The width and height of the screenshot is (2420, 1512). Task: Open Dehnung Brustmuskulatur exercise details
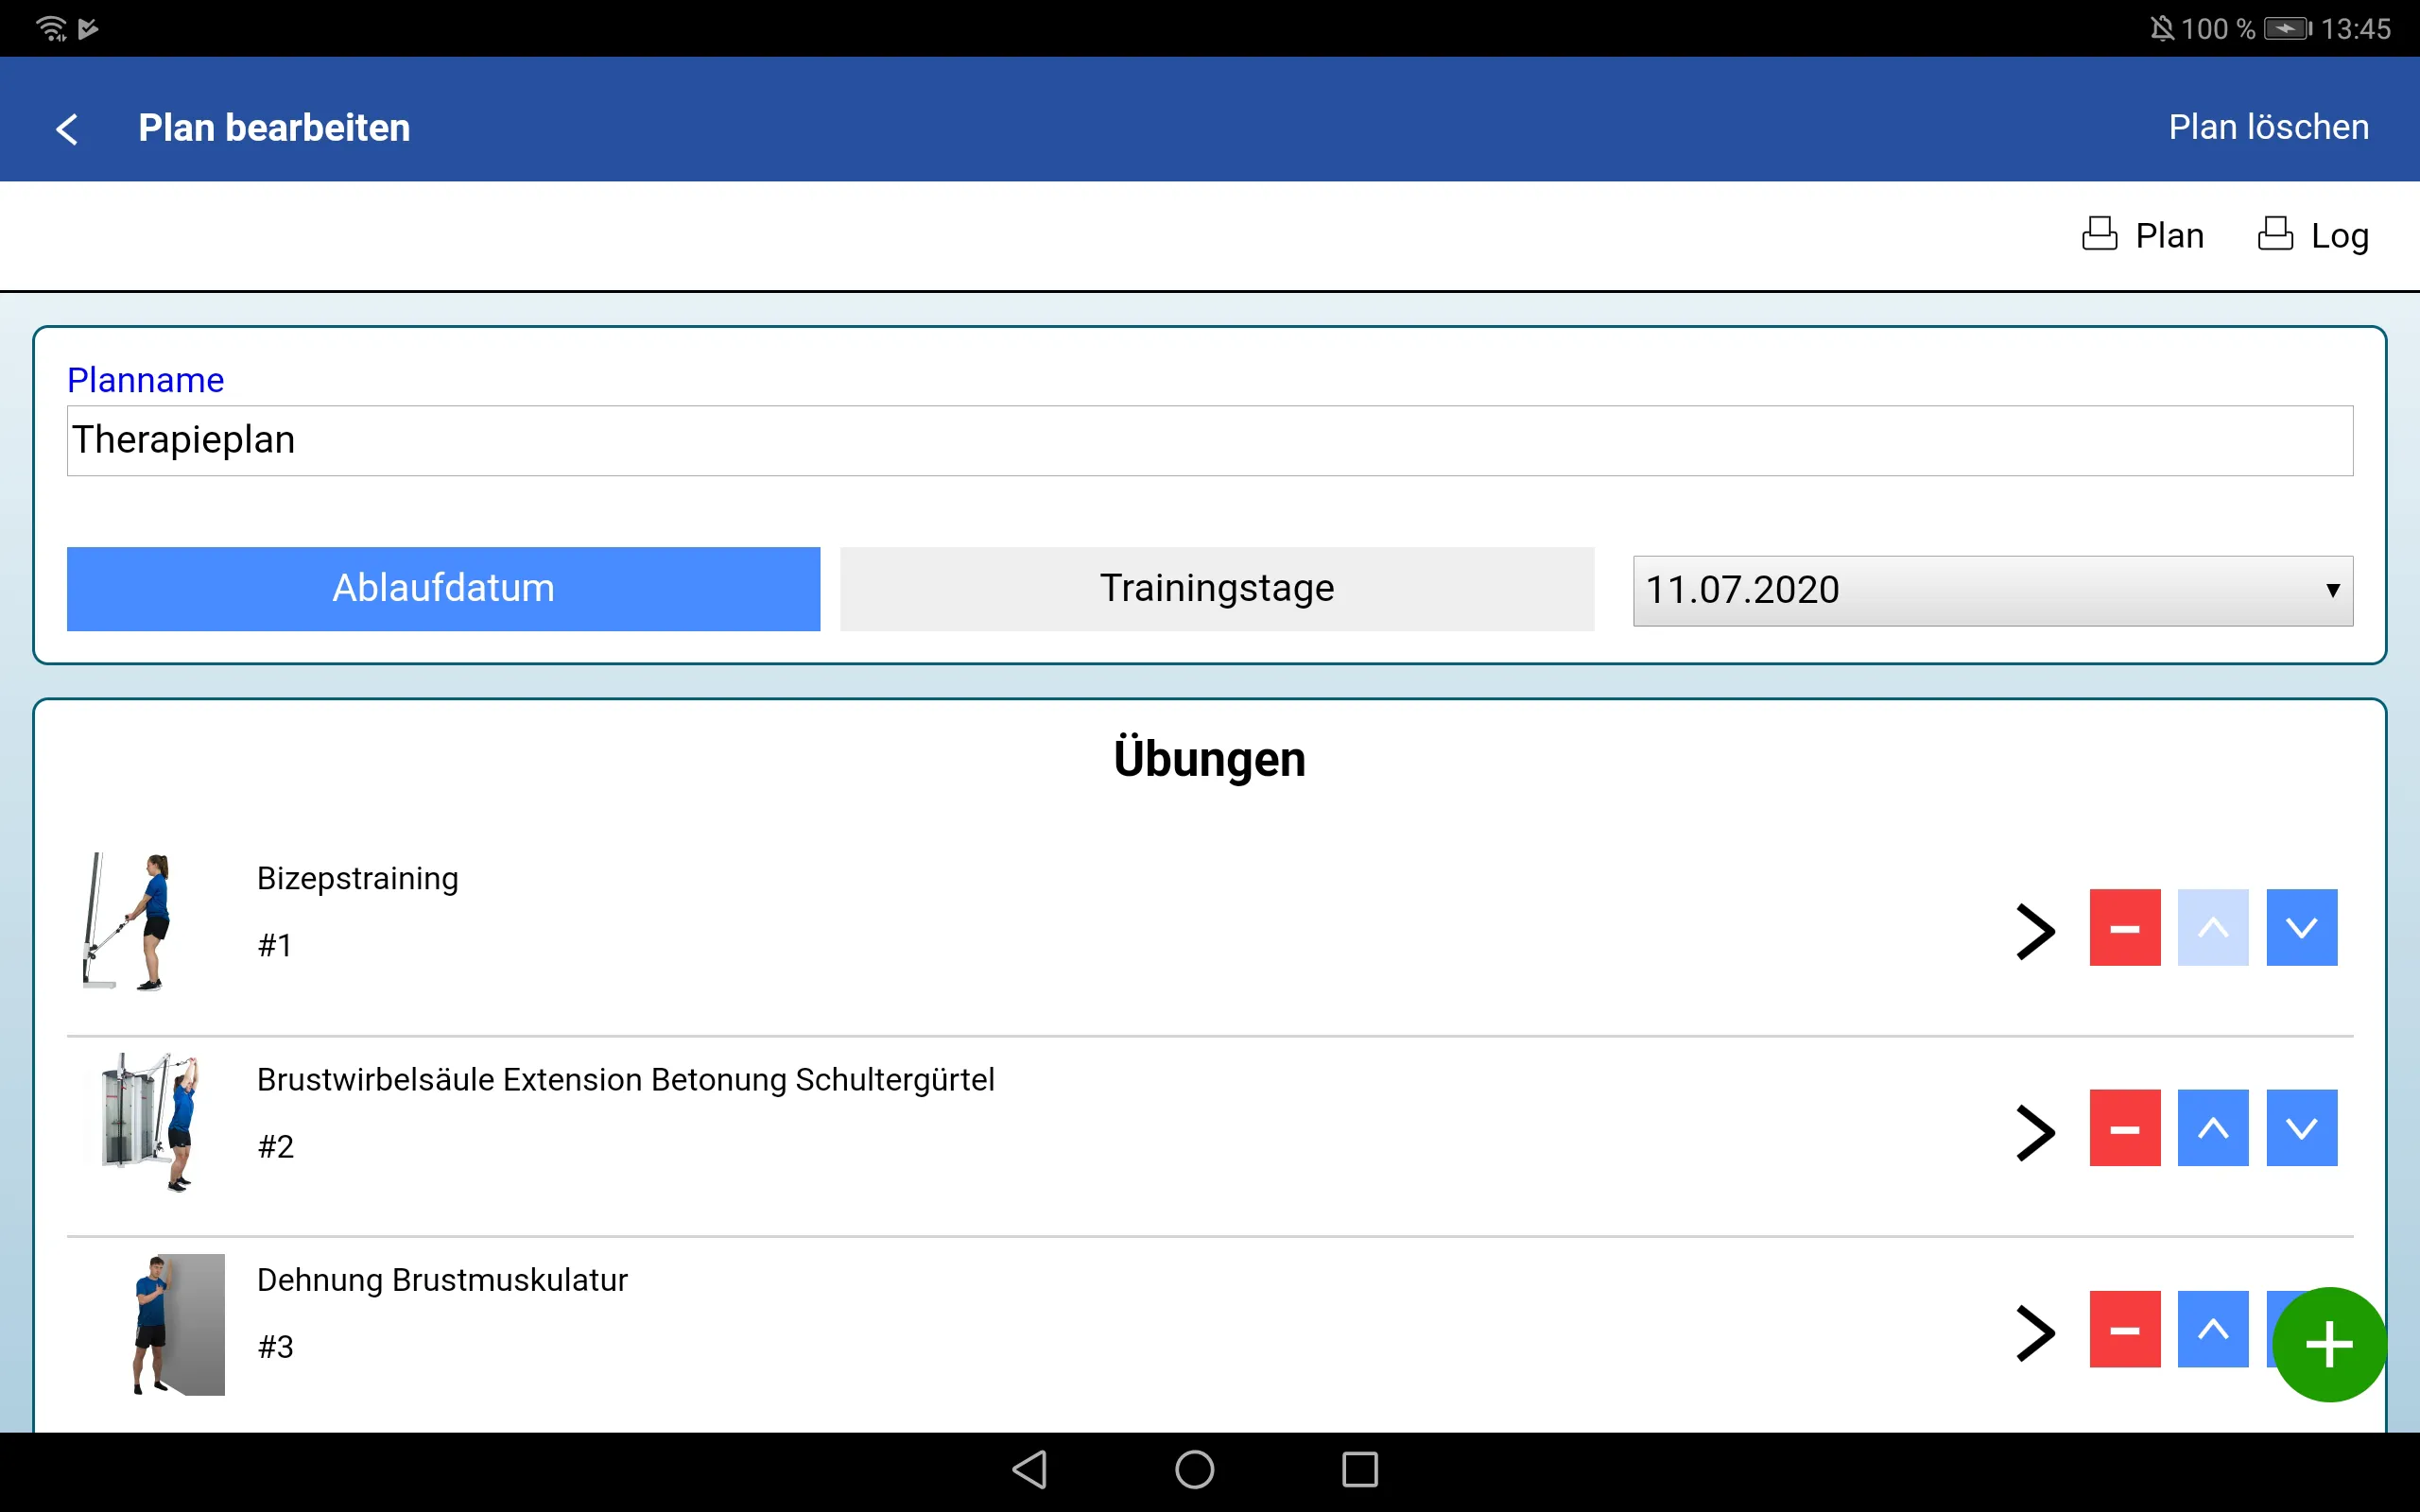coord(2033,1326)
